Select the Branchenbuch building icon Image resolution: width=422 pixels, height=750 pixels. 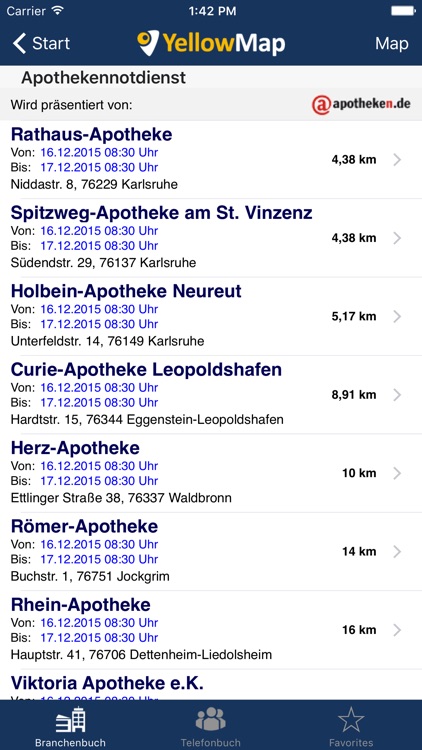(x=70, y=720)
